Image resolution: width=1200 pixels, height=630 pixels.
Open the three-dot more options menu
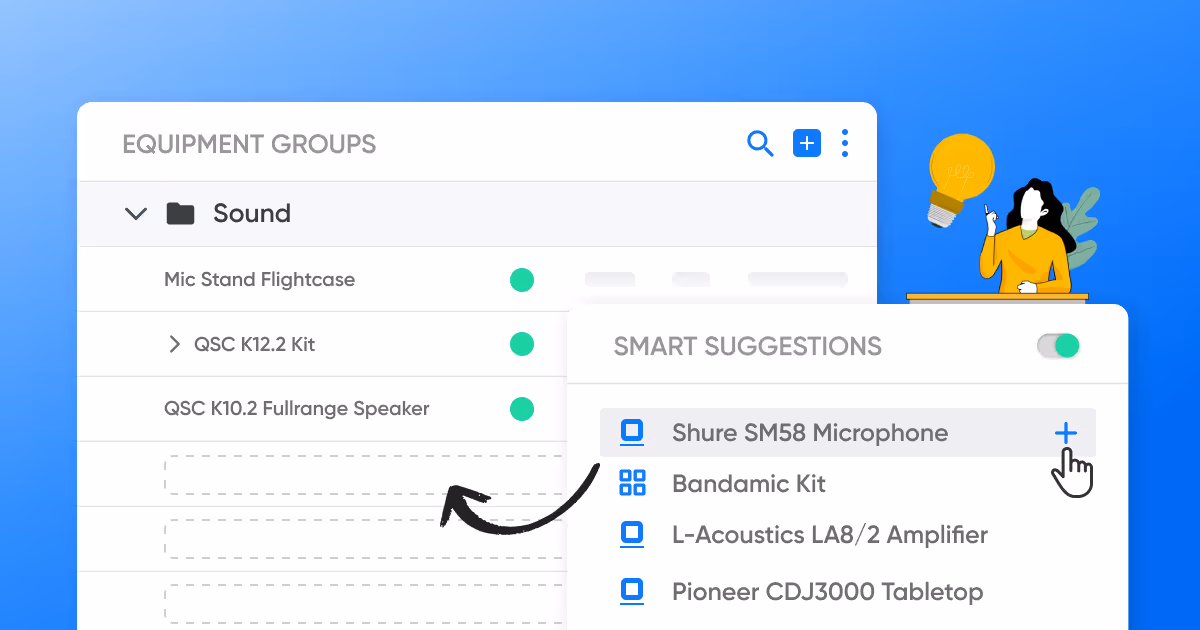pyautogui.click(x=845, y=143)
